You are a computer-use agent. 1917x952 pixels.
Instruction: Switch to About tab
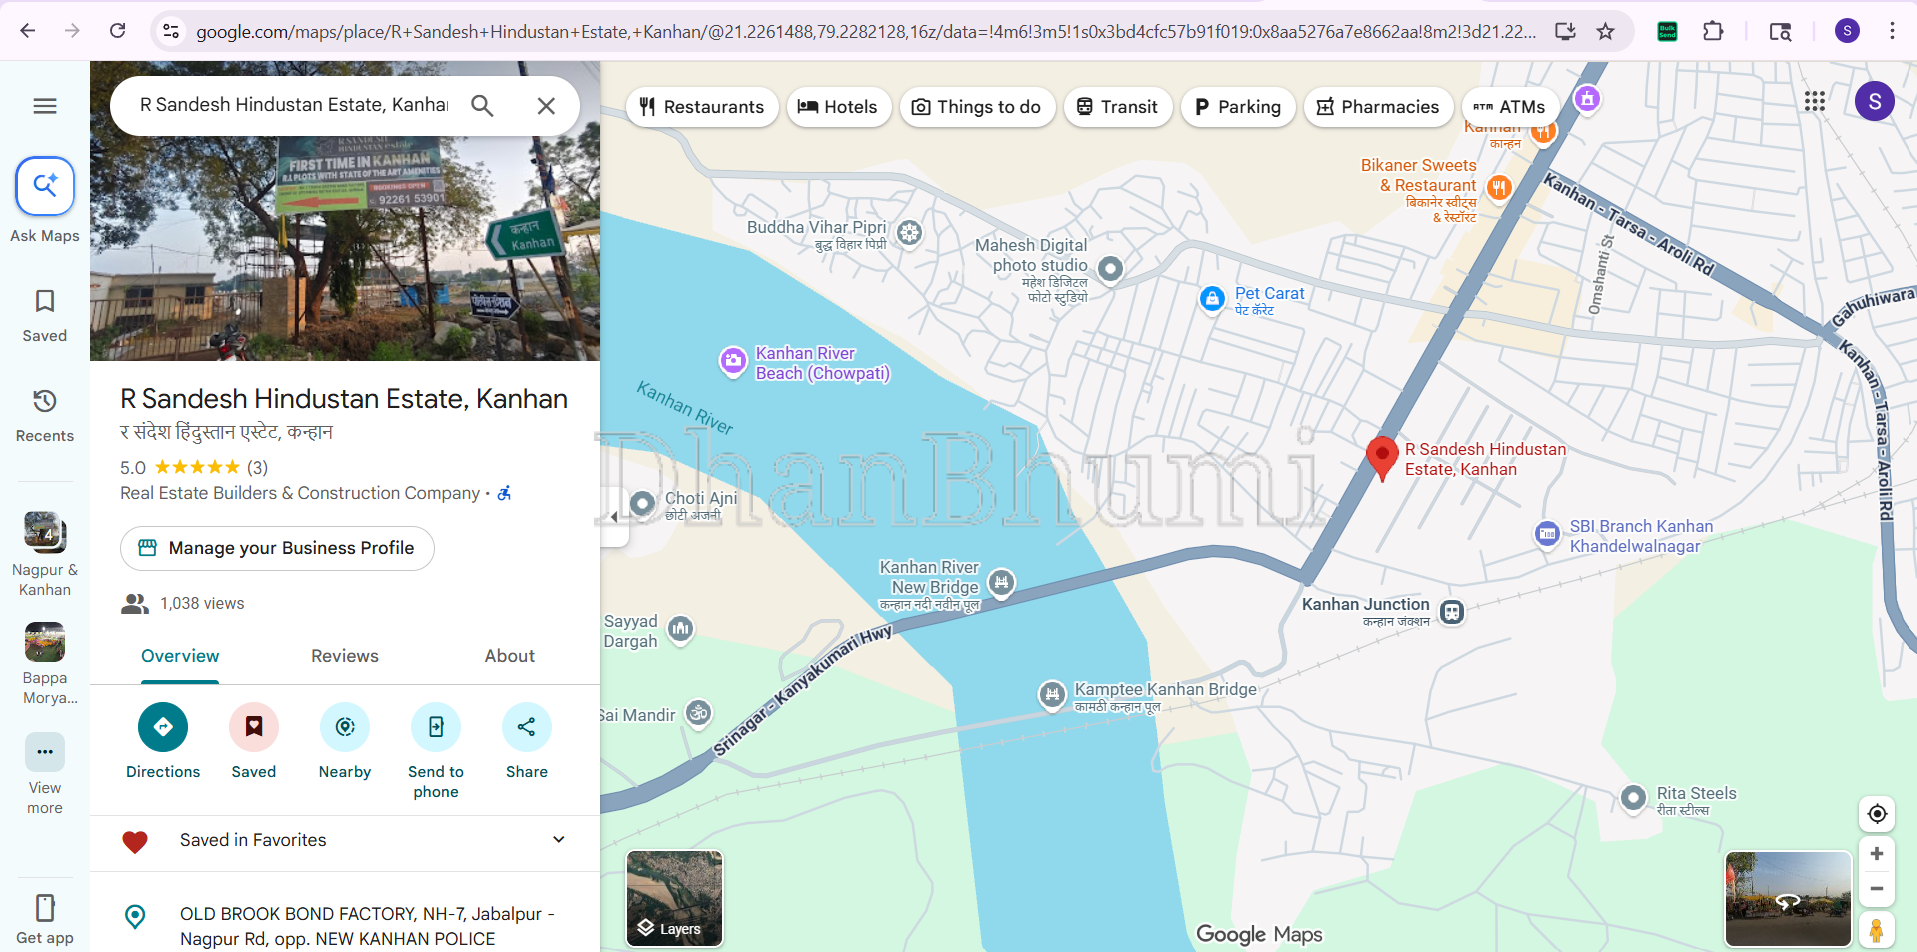[x=510, y=656]
